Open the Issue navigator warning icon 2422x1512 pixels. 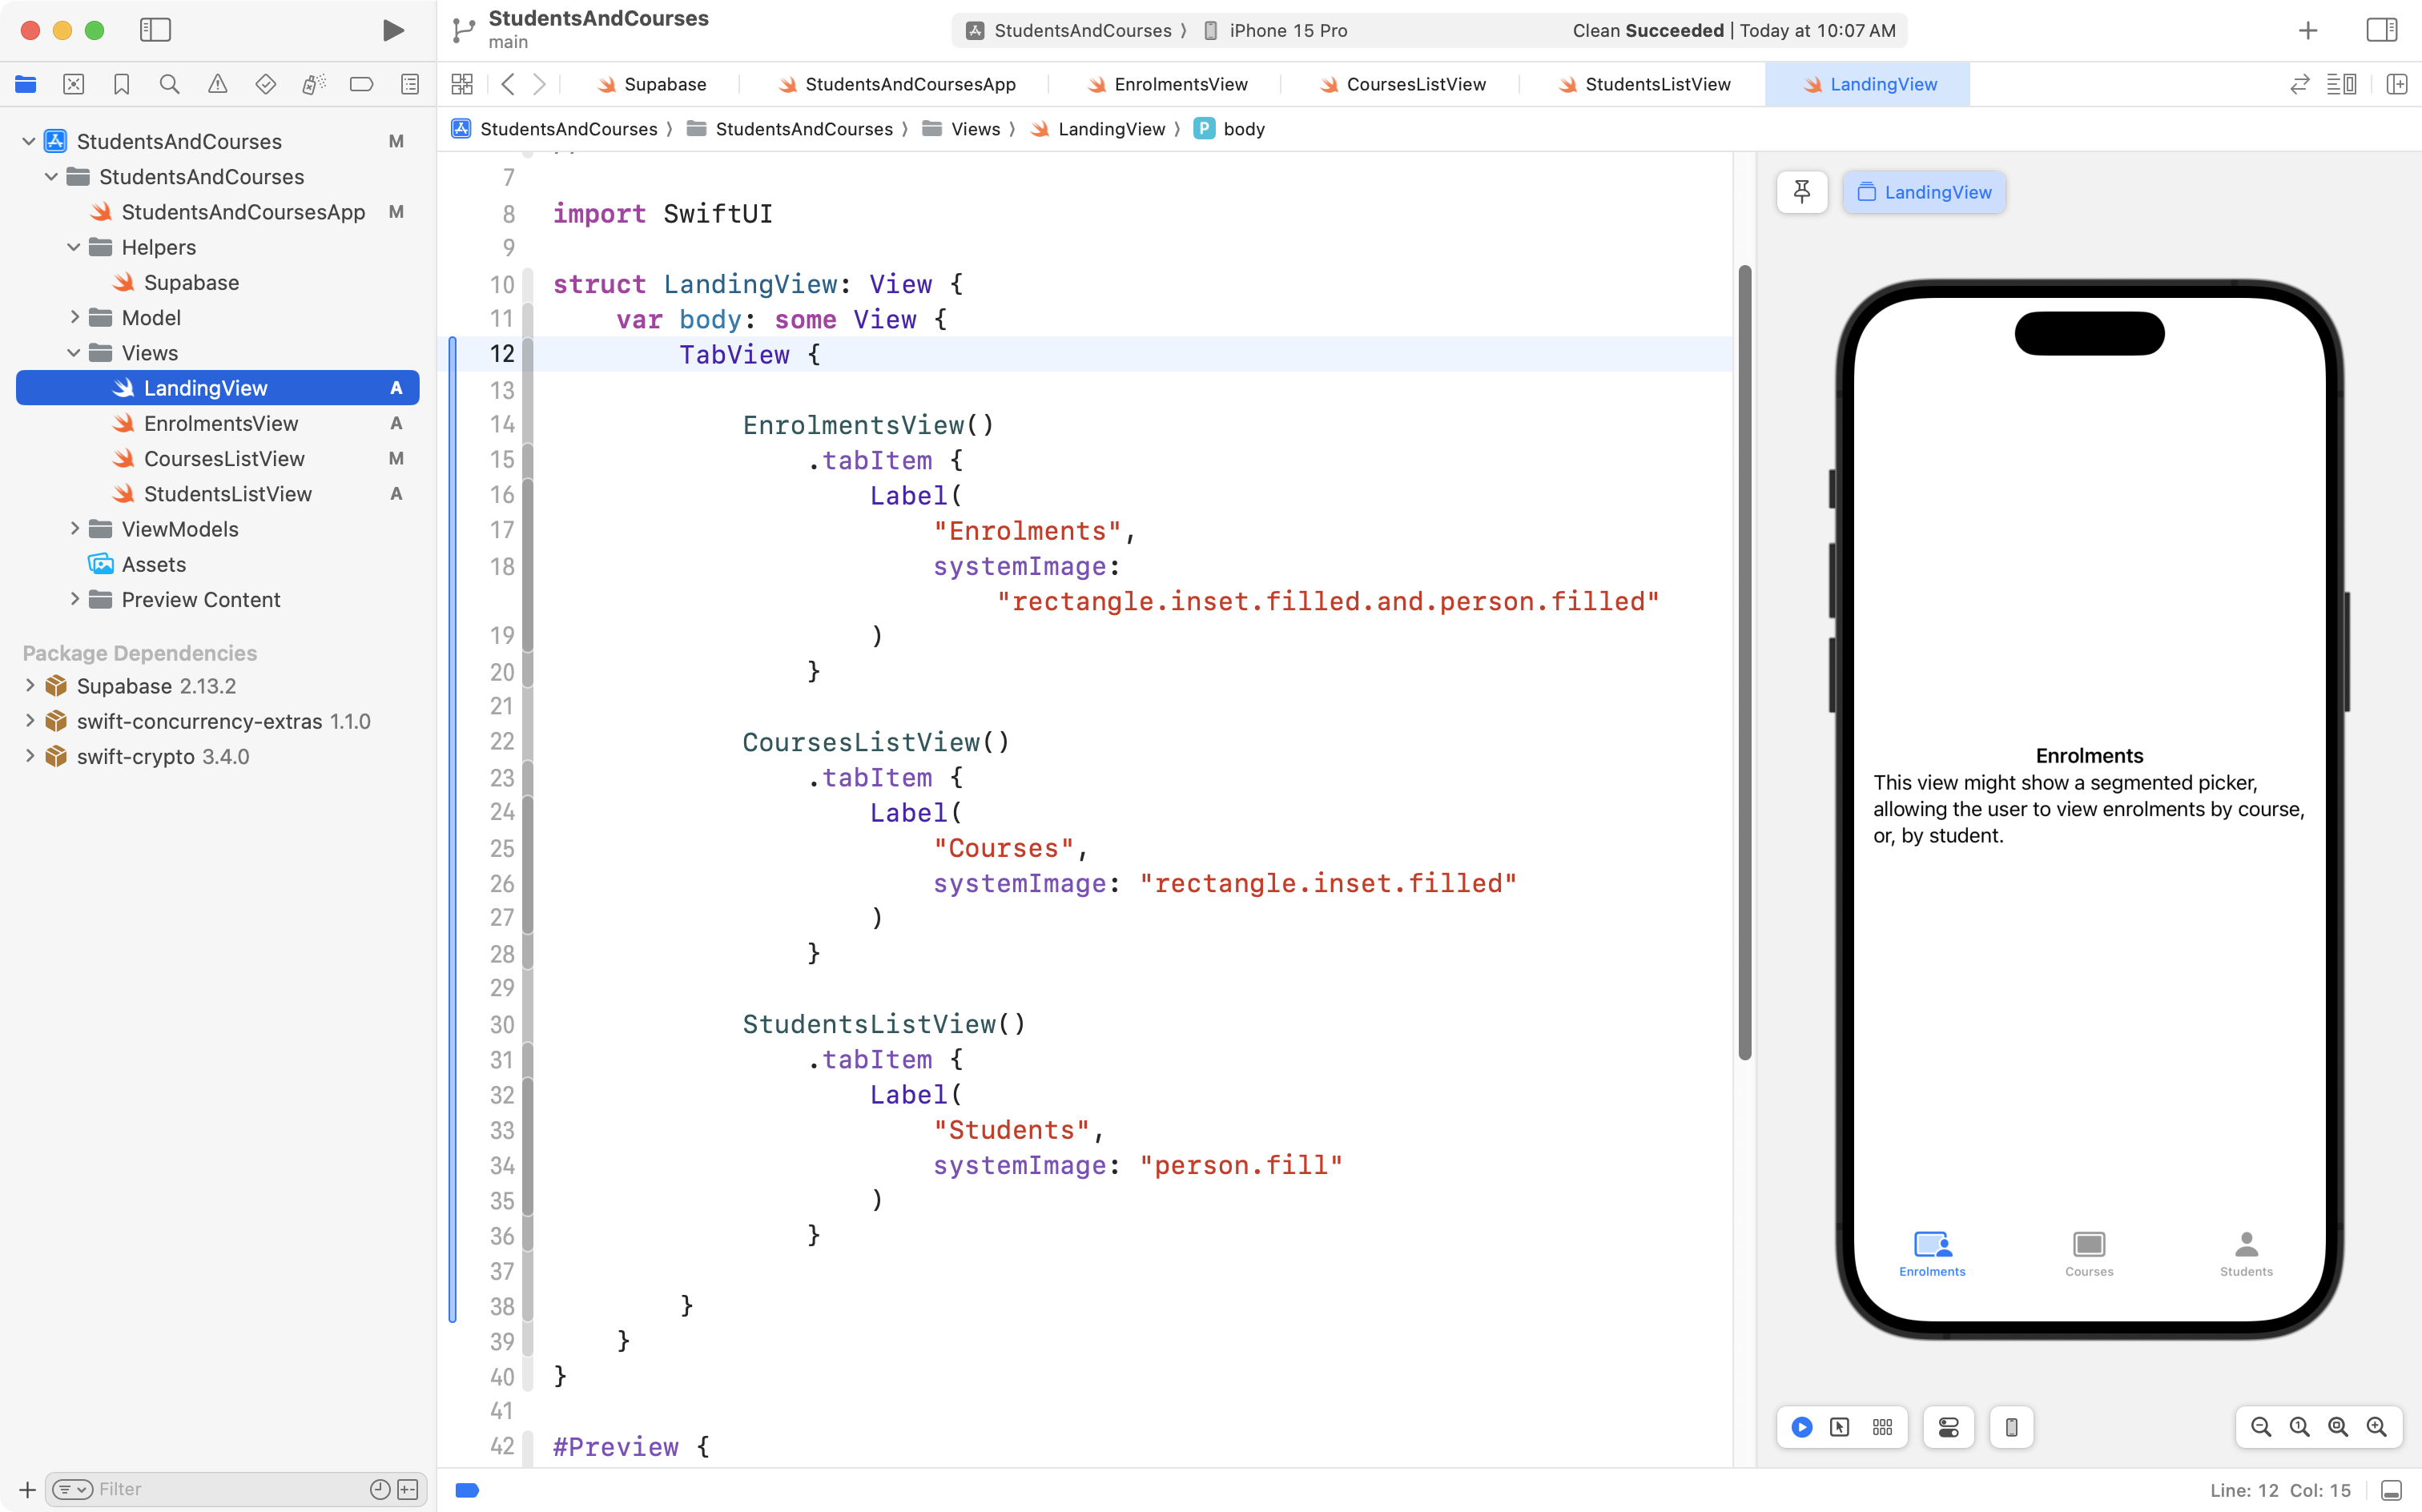(217, 84)
